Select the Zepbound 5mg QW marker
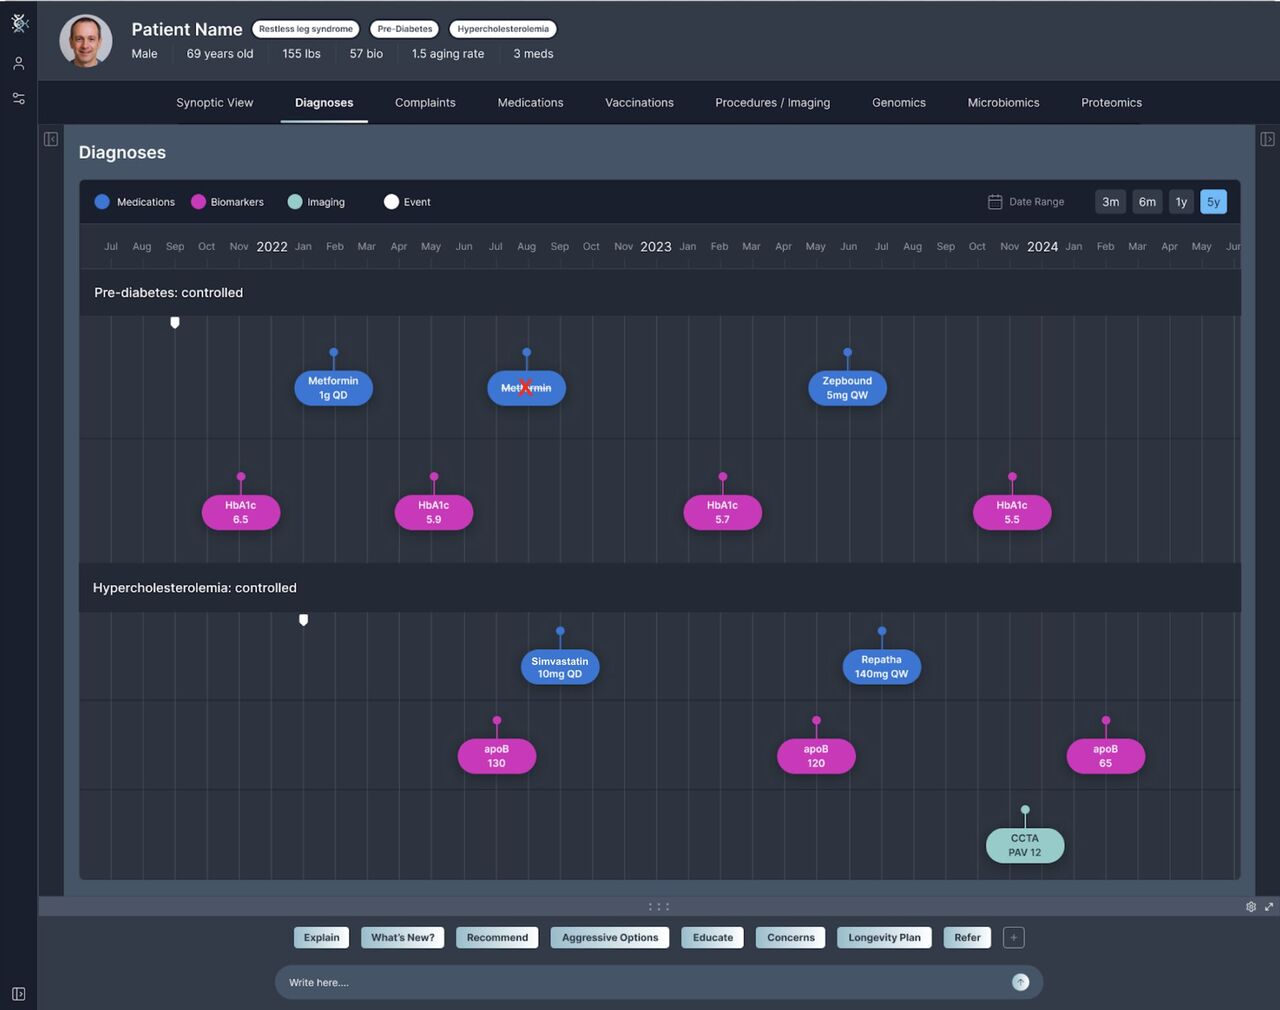The height and width of the screenshot is (1010, 1280). (x=847, y=388)
